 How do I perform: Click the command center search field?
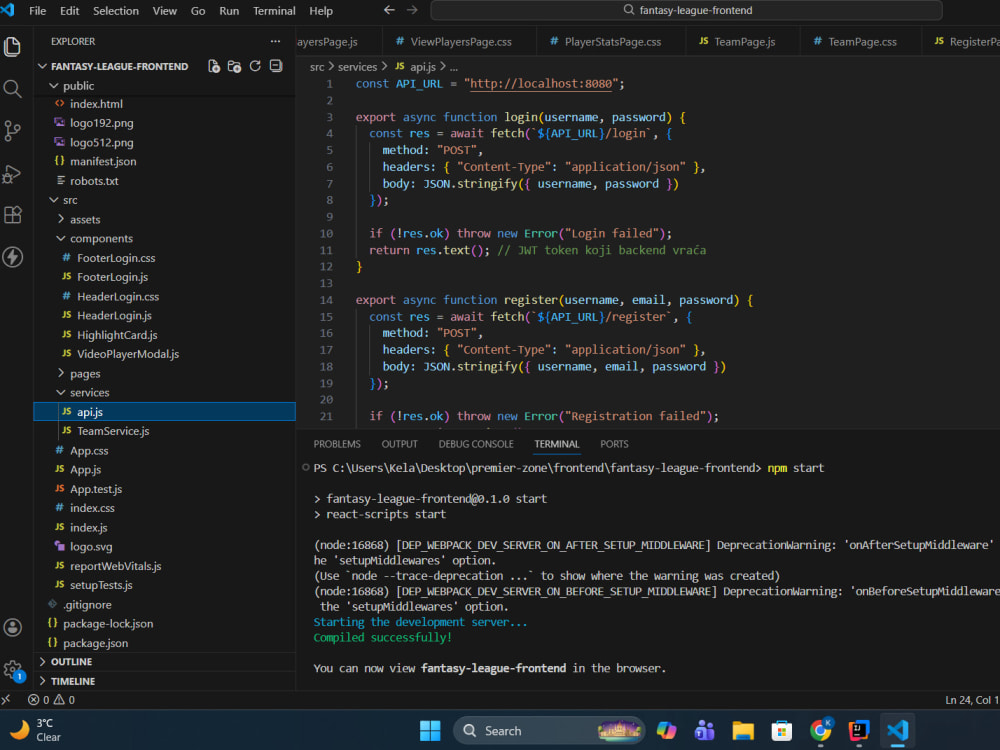coord(687,10)
